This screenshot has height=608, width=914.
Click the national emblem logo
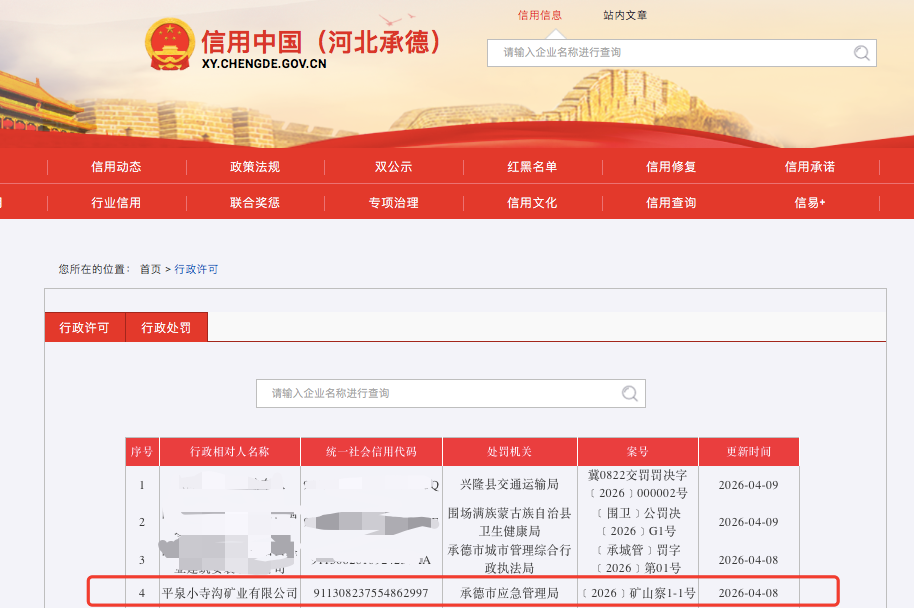pos(170,46)
